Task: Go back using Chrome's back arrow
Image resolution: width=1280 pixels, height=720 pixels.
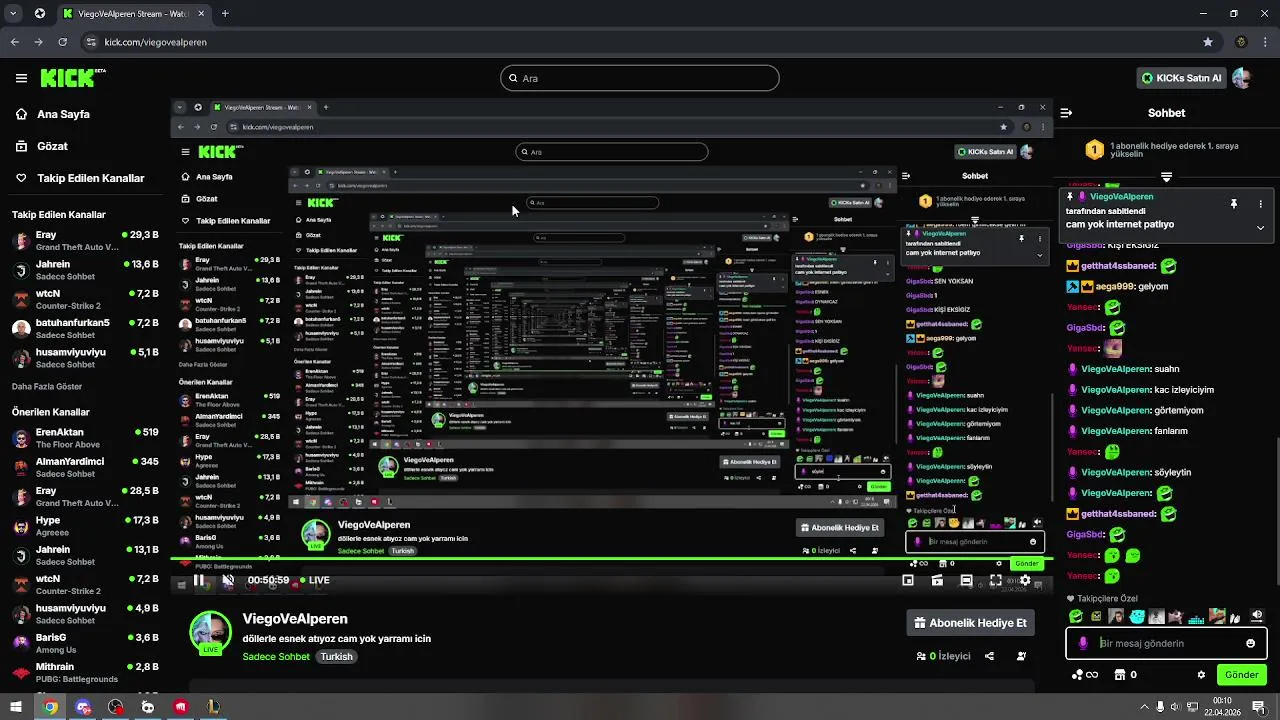Action: tap(15, 42)
